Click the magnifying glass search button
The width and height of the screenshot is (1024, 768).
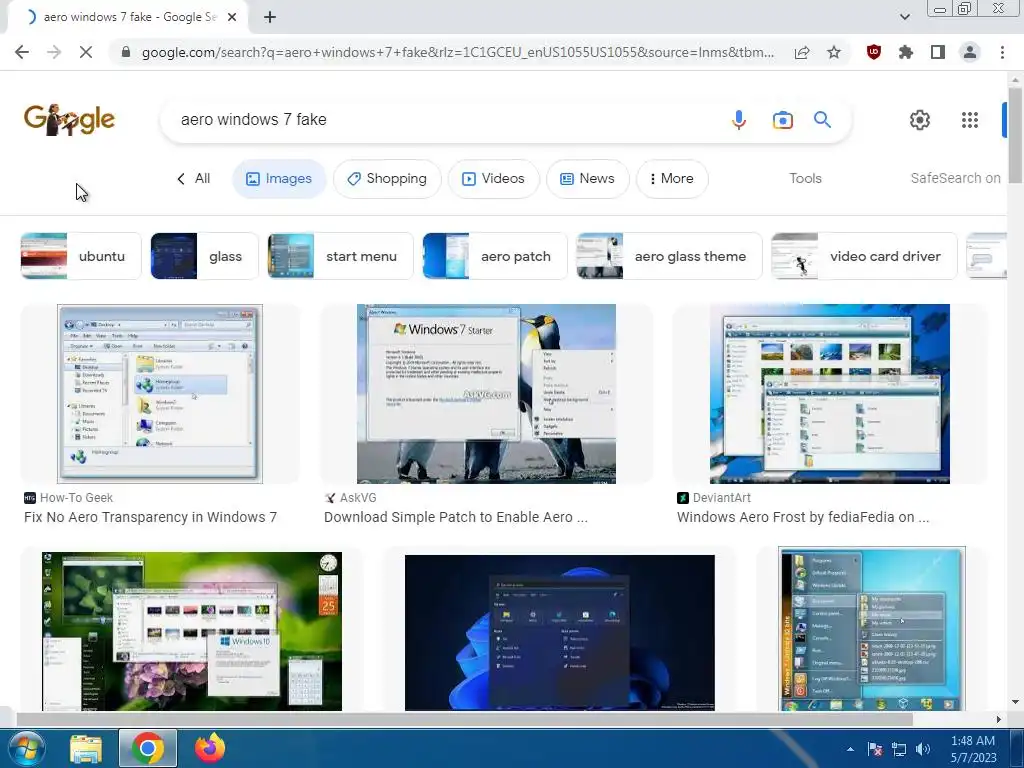(x=822, y=120)
